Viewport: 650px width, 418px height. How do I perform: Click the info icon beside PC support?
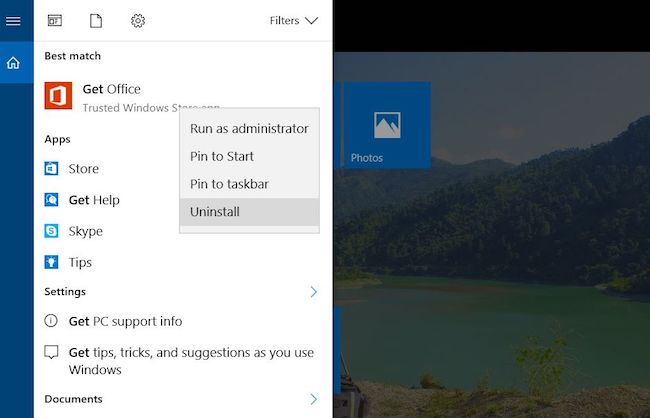coord(51,321)
